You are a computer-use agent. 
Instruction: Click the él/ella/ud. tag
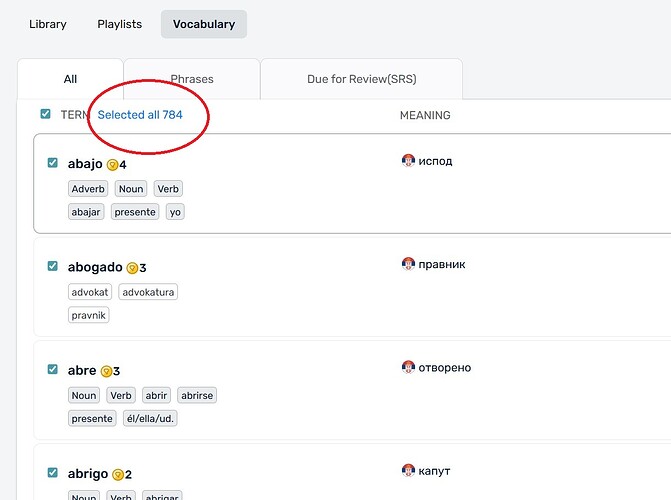coord(150,418)
